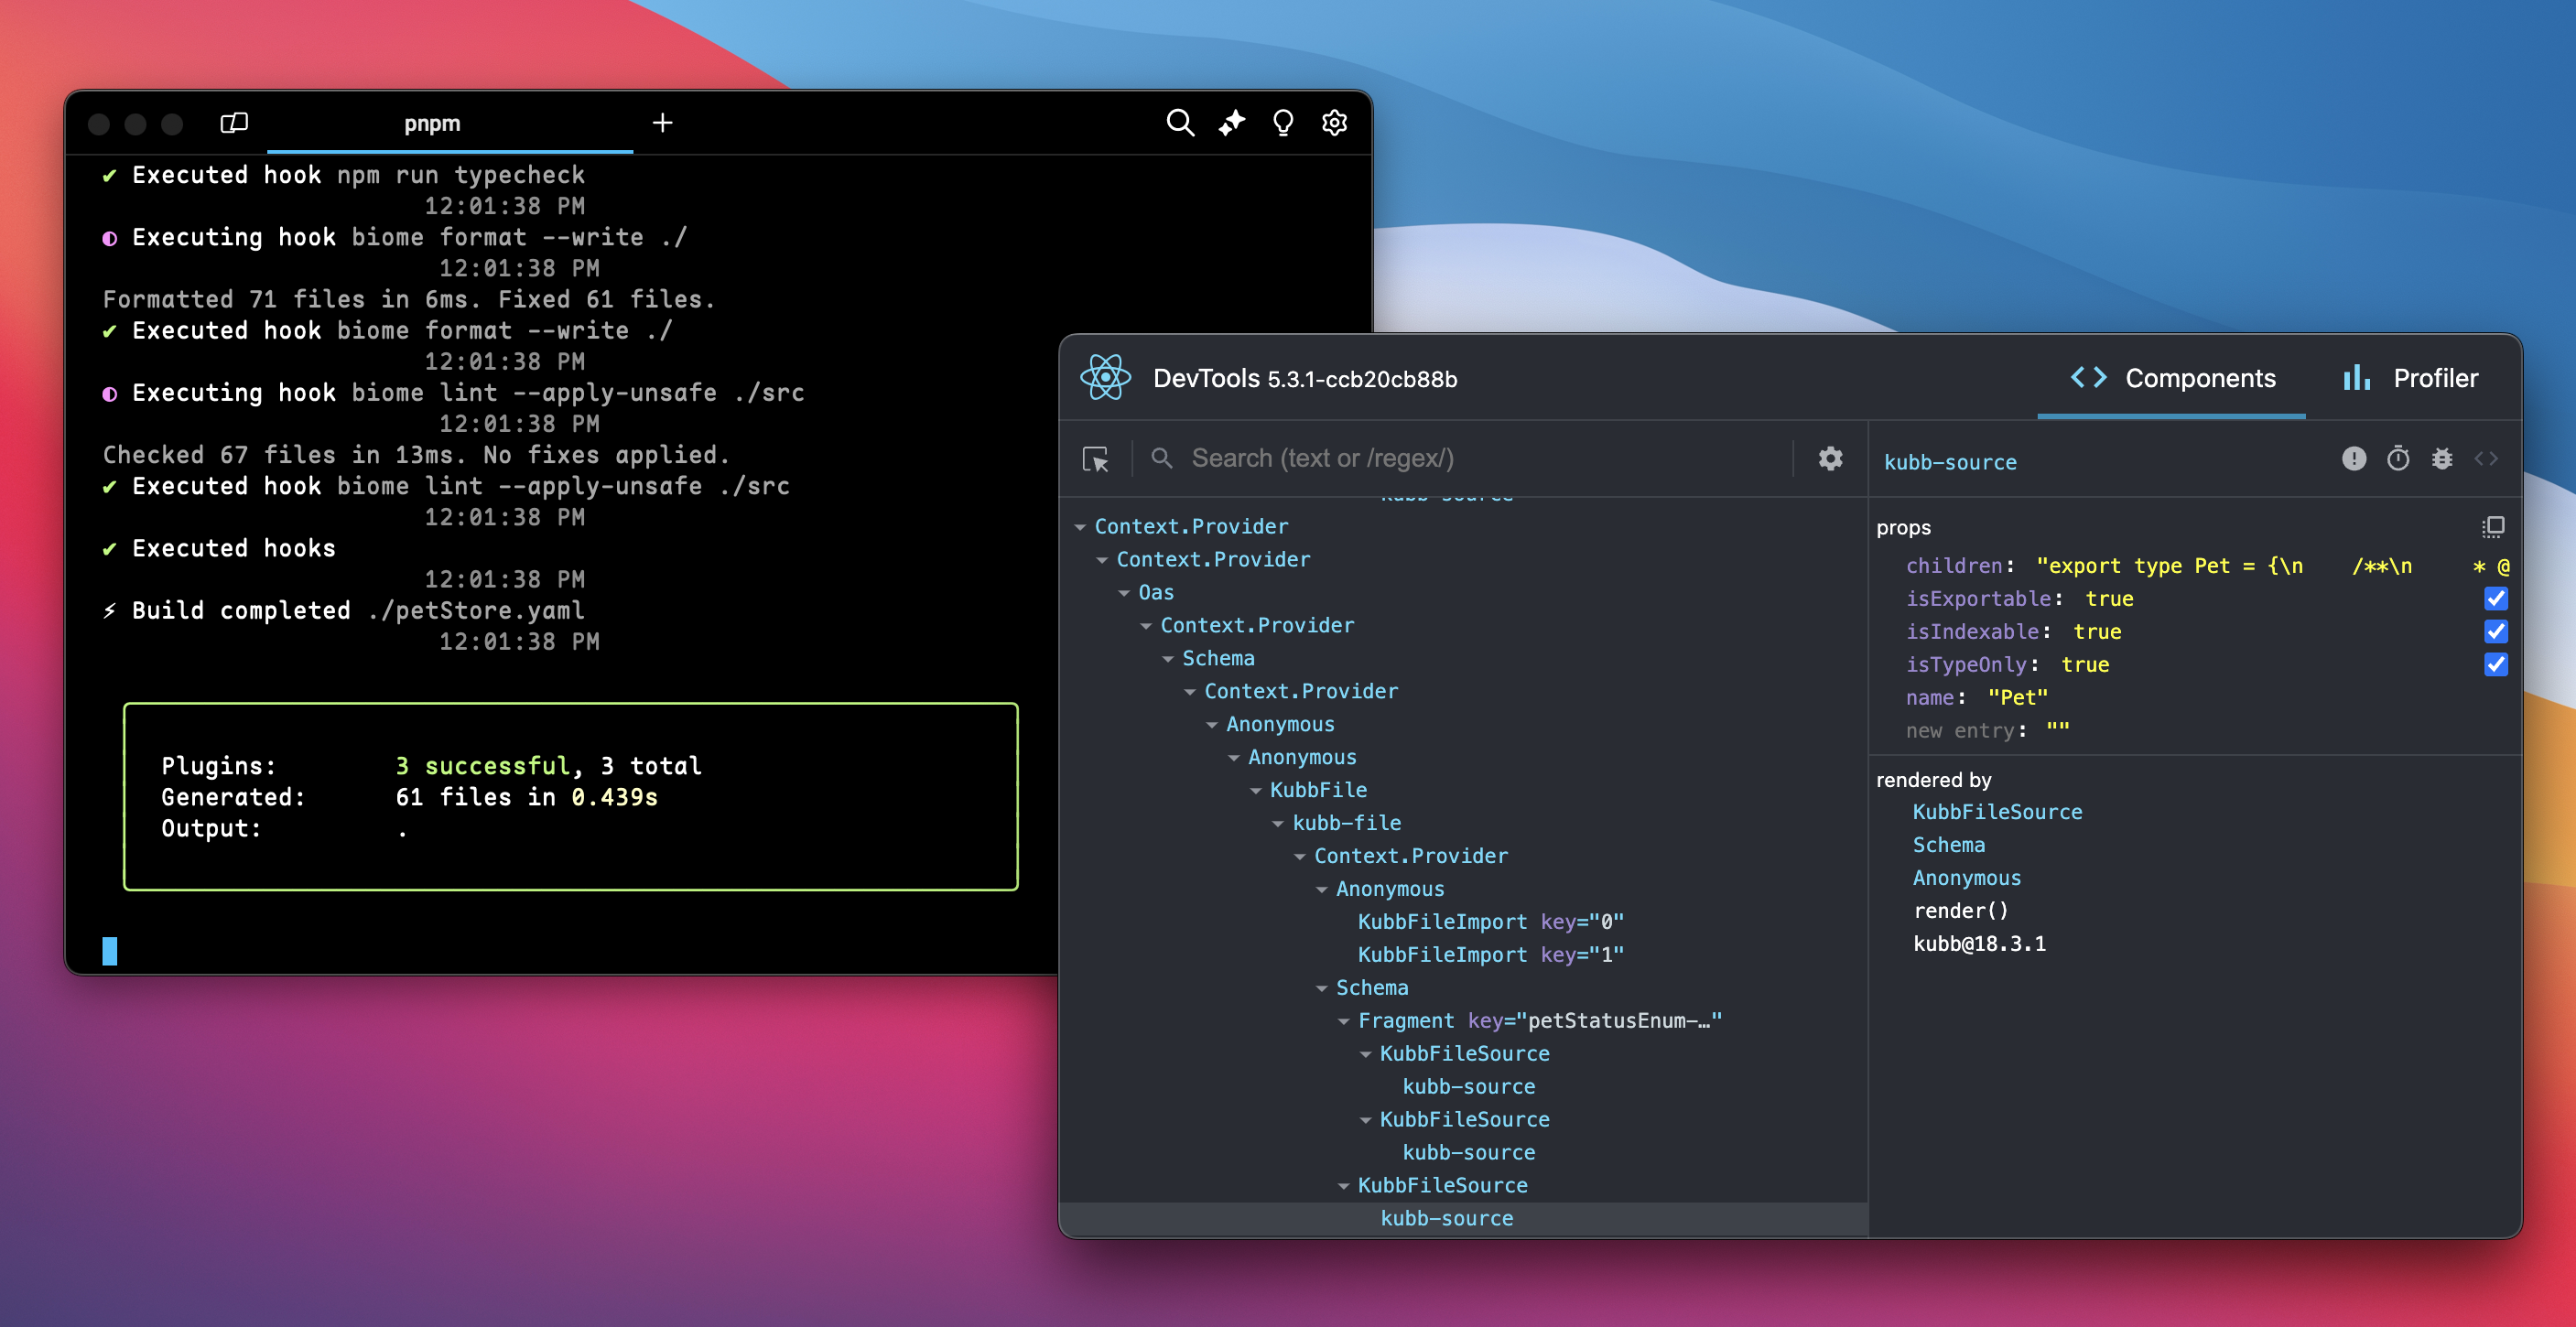
Task: Collapse the Schema node below KubbFileImport
Action: 1322,989
